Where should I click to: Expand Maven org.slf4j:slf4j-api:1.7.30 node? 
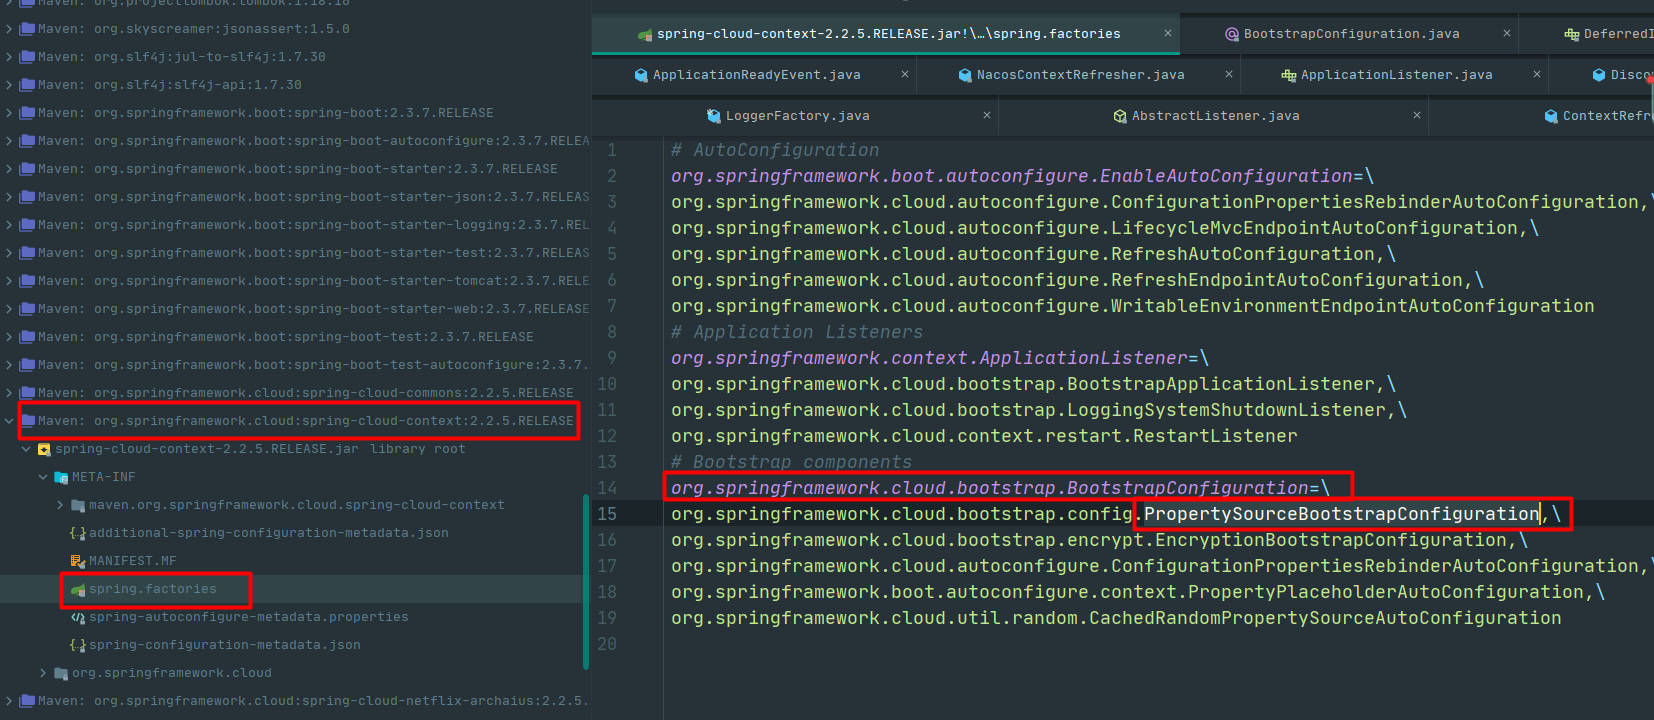9,85
